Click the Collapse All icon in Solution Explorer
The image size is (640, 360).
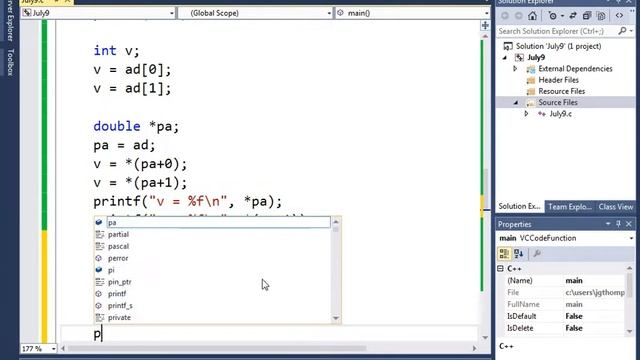pos(587,16)
